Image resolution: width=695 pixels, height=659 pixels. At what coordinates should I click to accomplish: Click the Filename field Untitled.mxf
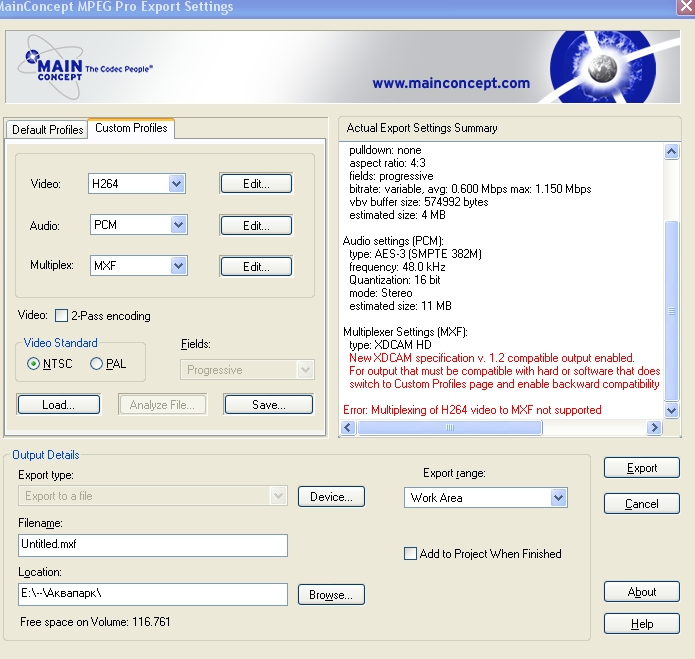click(x=153, y=545)
